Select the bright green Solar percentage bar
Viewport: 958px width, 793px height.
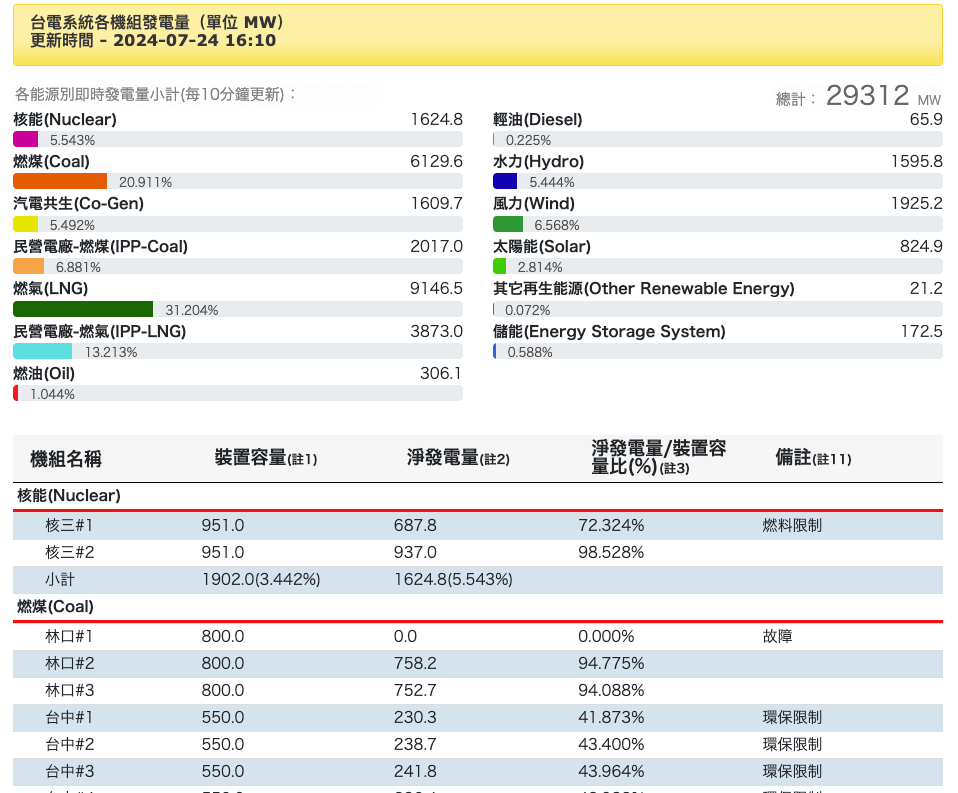(x=500, y=266)
